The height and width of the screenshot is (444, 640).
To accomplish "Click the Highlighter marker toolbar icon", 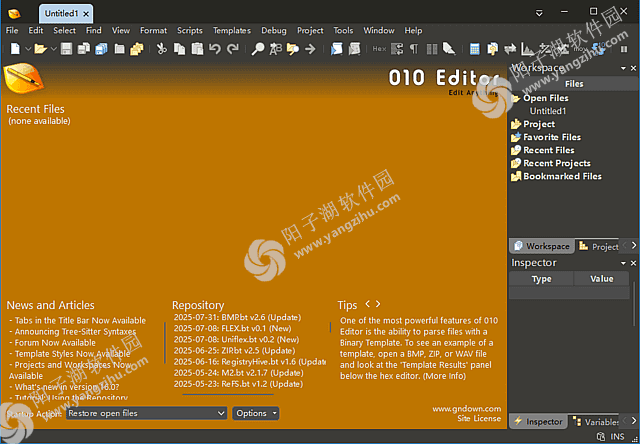I will 449,49.
